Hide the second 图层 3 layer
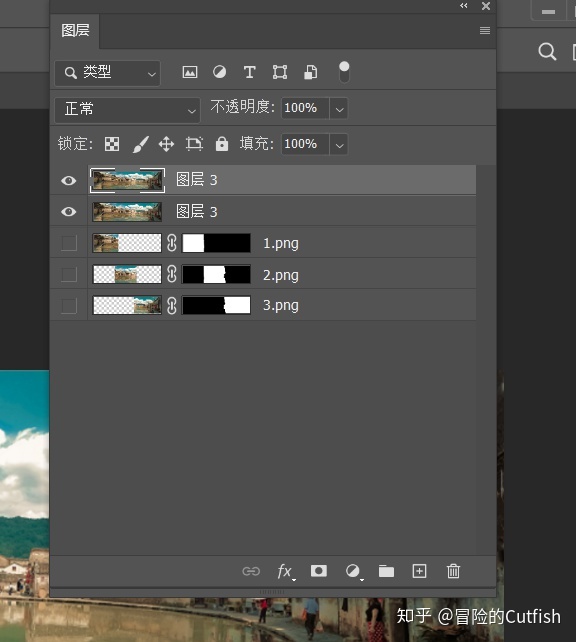 tap(68, 212)
